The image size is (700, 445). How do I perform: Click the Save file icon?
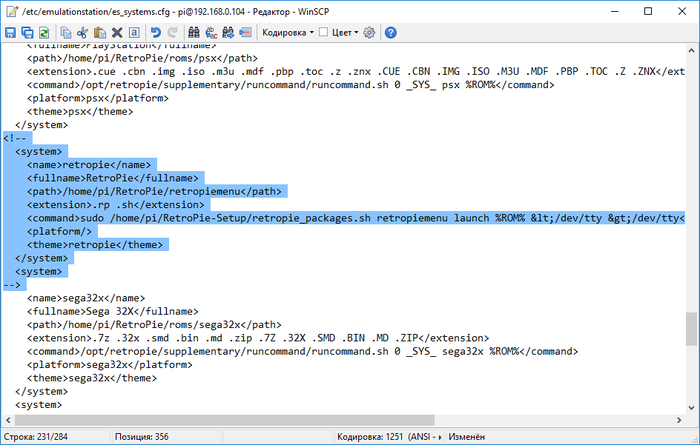[x=10, y=32]
